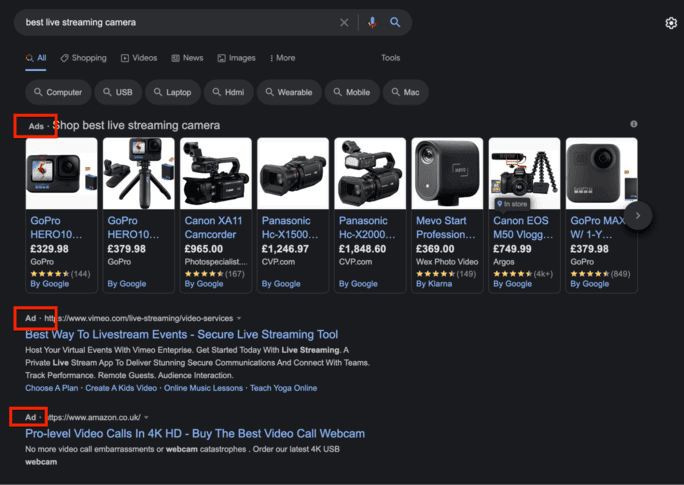Open the News tab
684x485 pixels.
click(188, 58)
